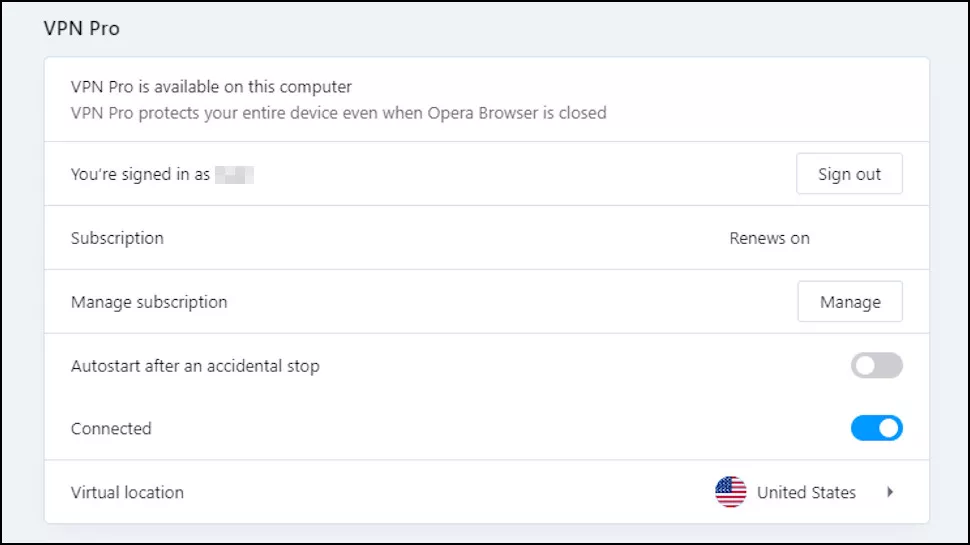This screenshot has width=970, height=545.
Task: Turn off the Connected VPN switch
Action: pos(876,429)
